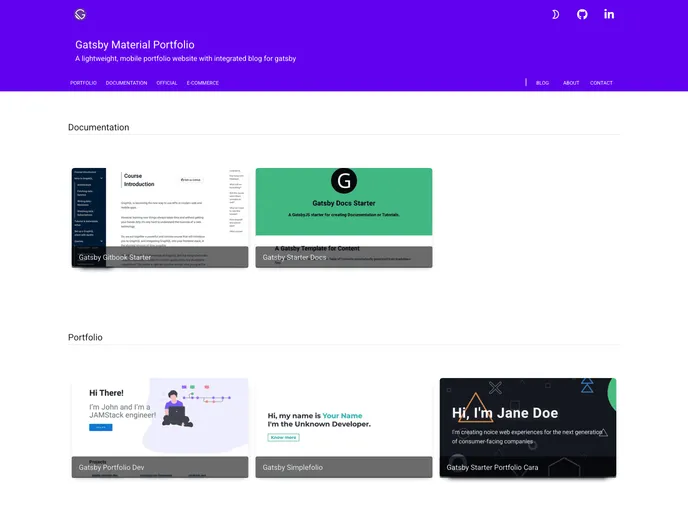688x512 pixels.
Task: Click the Documentation section heading
Action: click(x=98, y=127)
